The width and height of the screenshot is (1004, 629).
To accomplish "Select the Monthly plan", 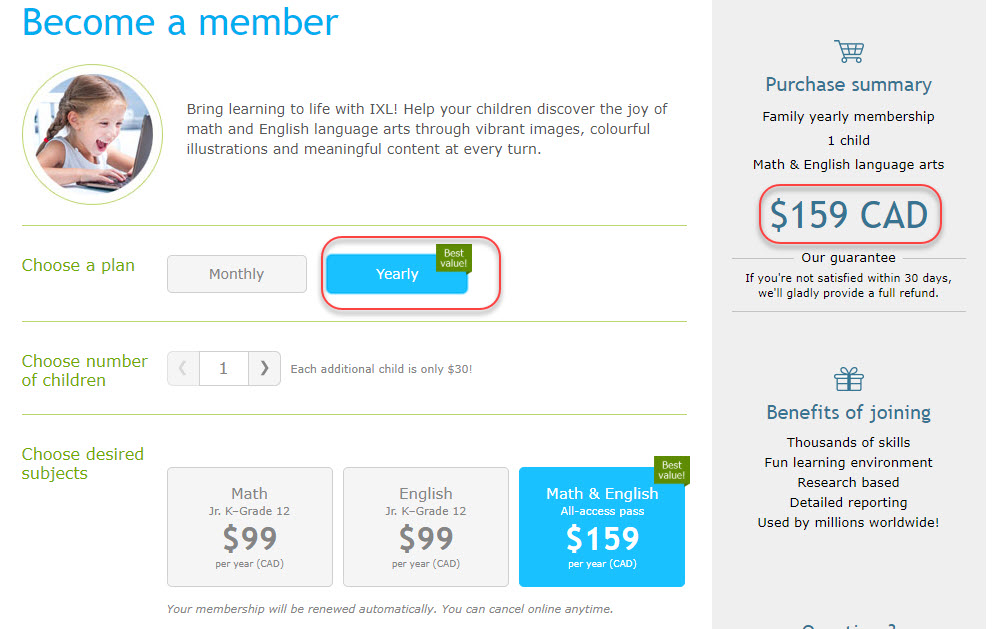I will point(237,274).
